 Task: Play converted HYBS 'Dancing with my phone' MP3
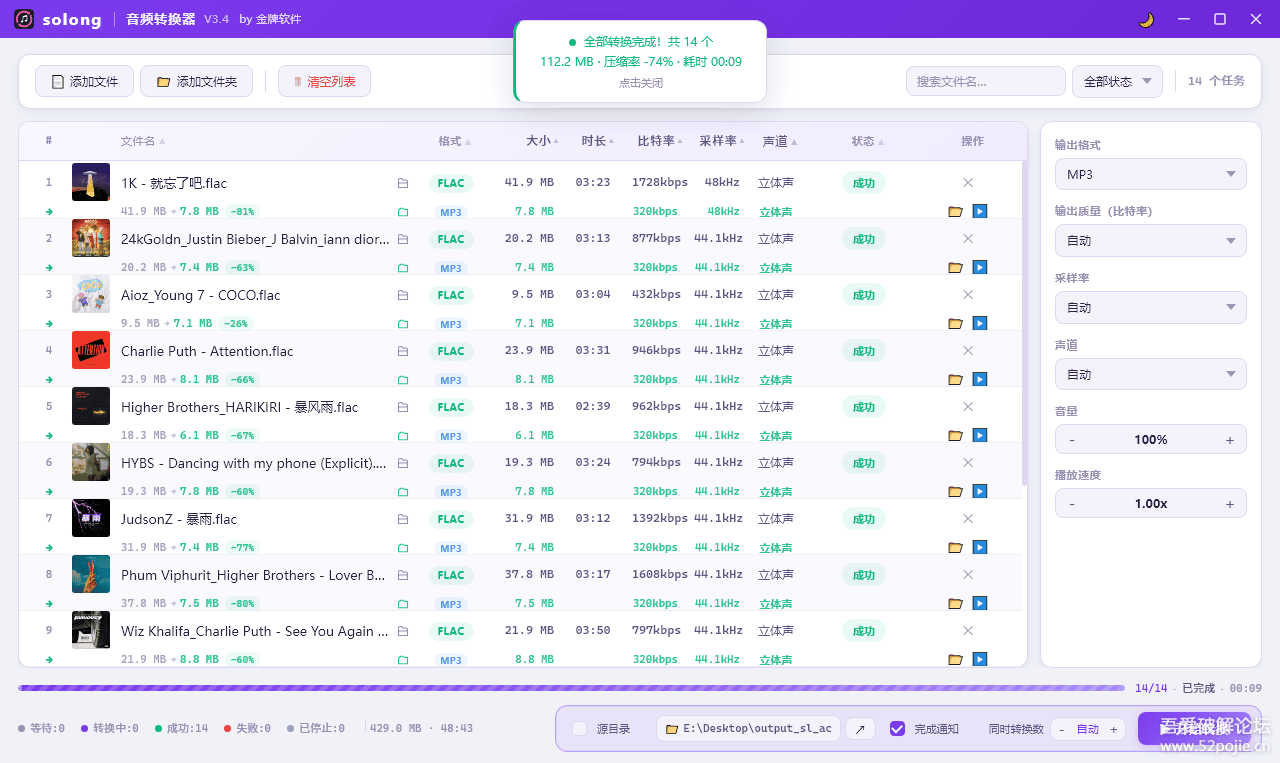980,491
